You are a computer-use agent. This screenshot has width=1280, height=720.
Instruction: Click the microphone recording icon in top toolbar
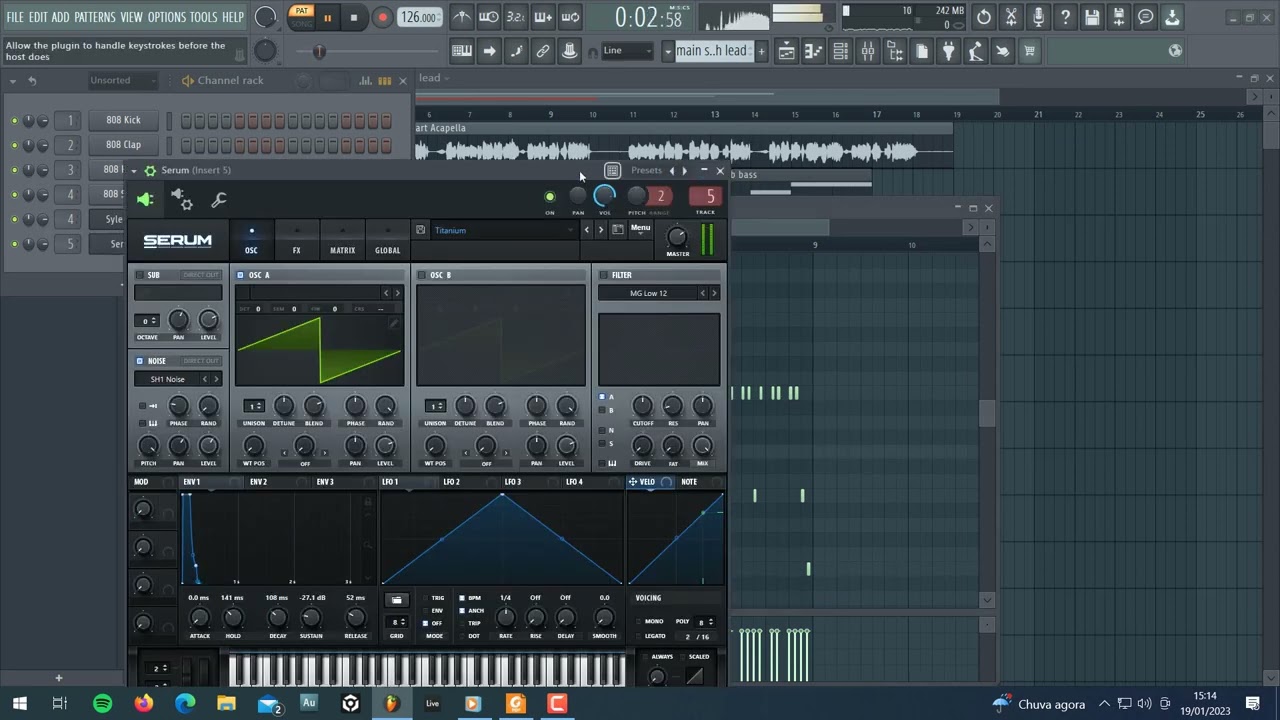tap(1038, 17)
